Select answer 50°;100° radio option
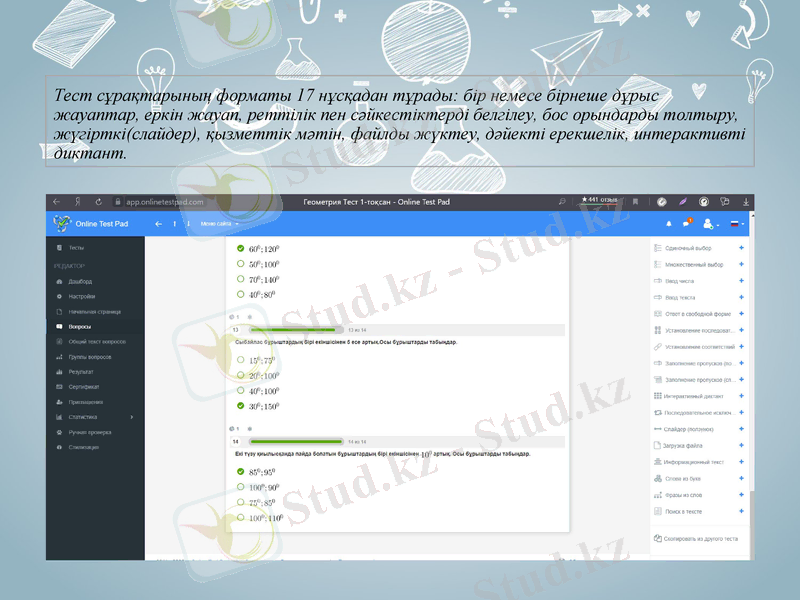Screen dimensions: 800x600 240,264
